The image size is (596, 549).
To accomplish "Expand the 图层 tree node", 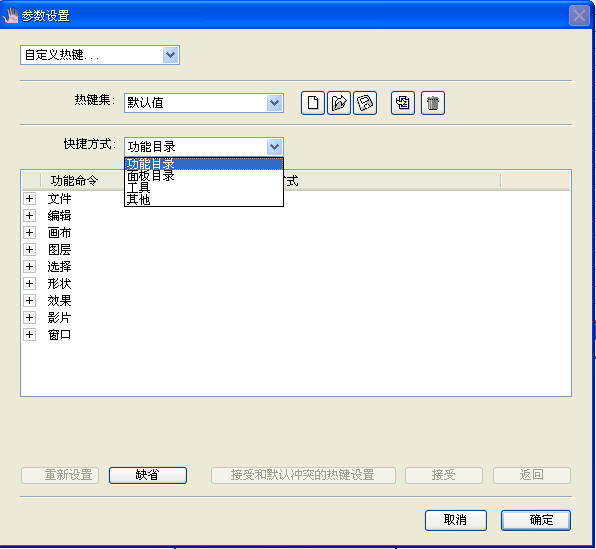I will 30,249.
